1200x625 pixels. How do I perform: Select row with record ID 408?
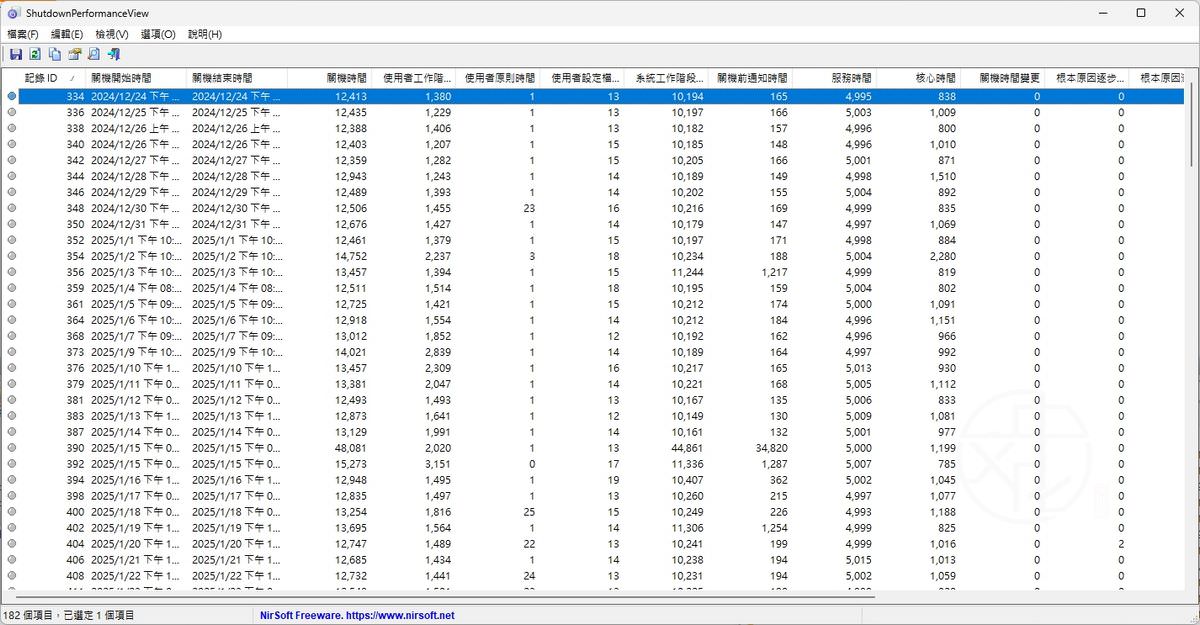click(x=593, y=576)
